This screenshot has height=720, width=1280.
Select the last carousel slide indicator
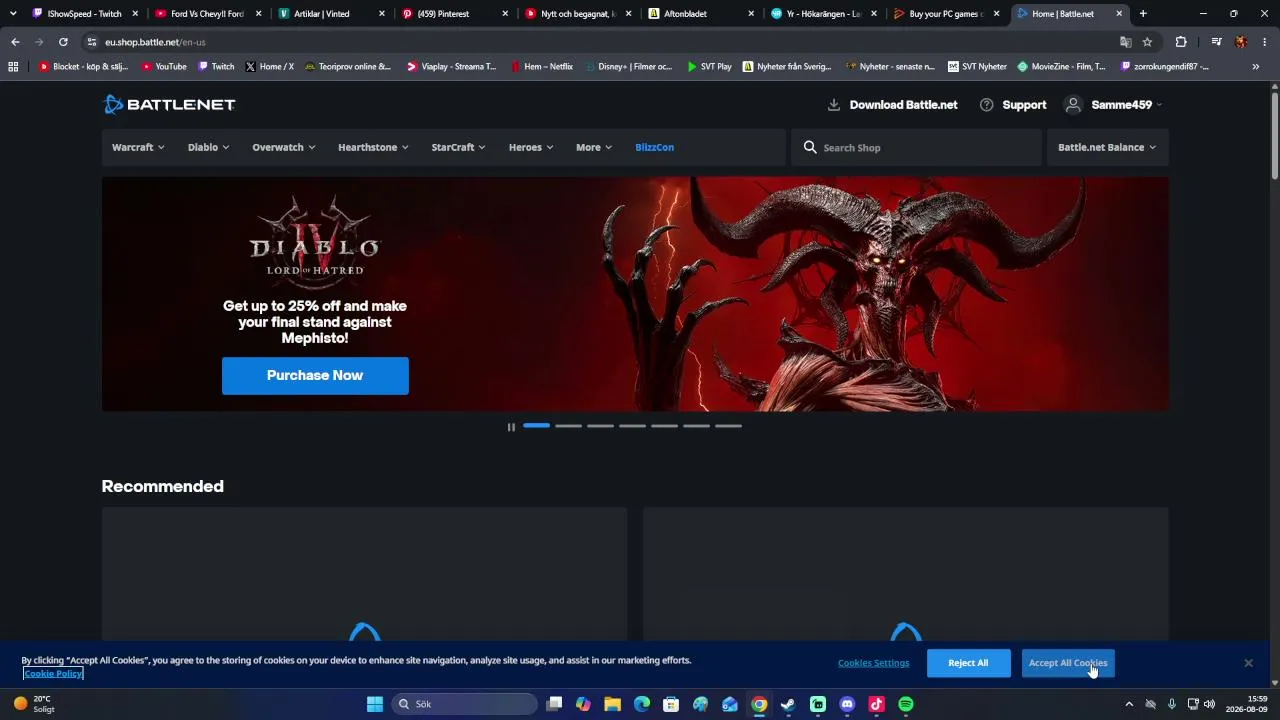click(x=728, y=426)
